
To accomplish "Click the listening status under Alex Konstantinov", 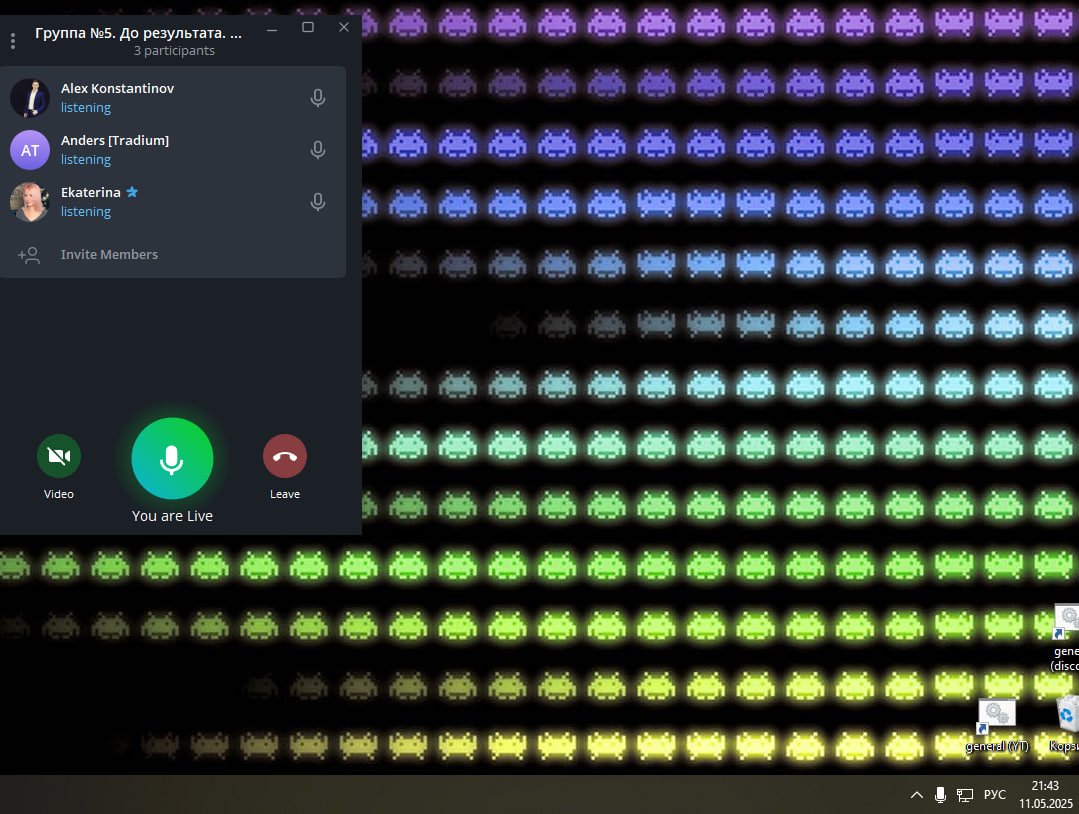I will tap(86, 107).
